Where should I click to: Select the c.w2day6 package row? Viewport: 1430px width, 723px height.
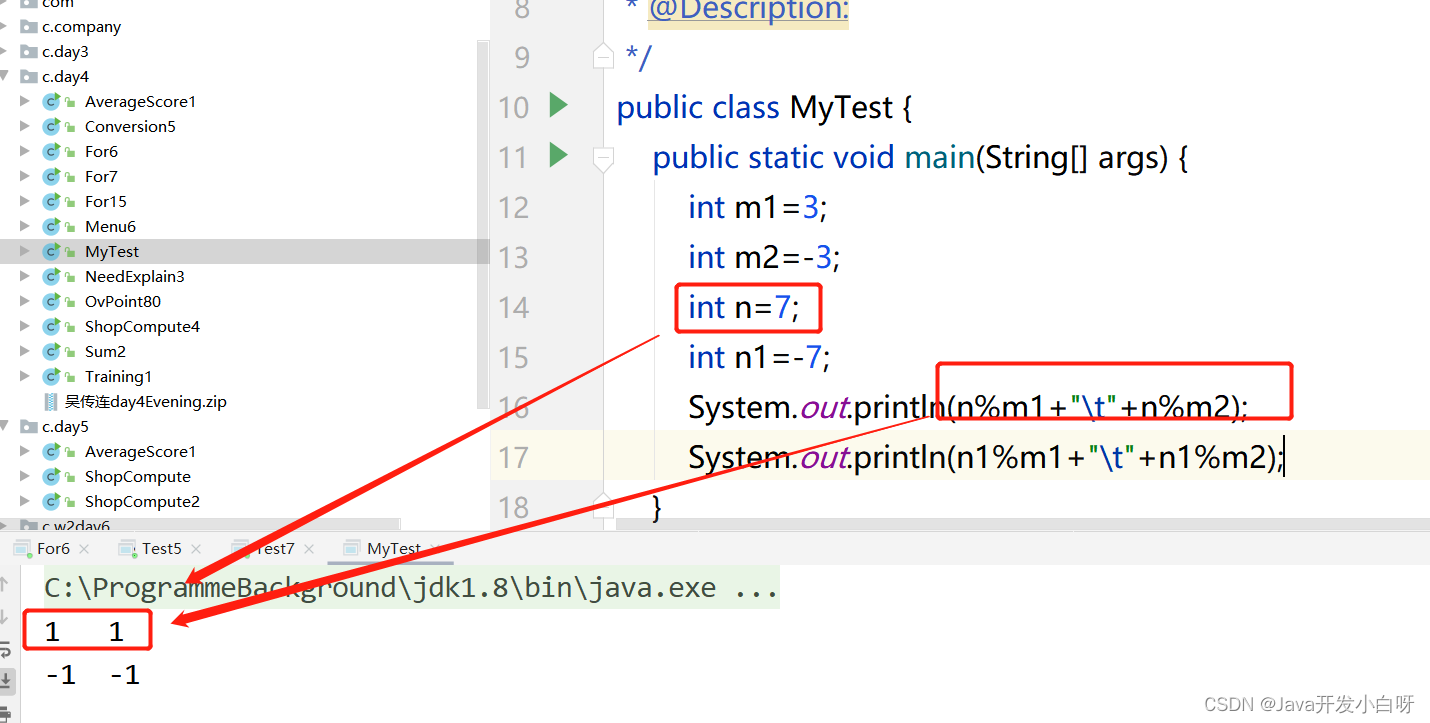200,526
